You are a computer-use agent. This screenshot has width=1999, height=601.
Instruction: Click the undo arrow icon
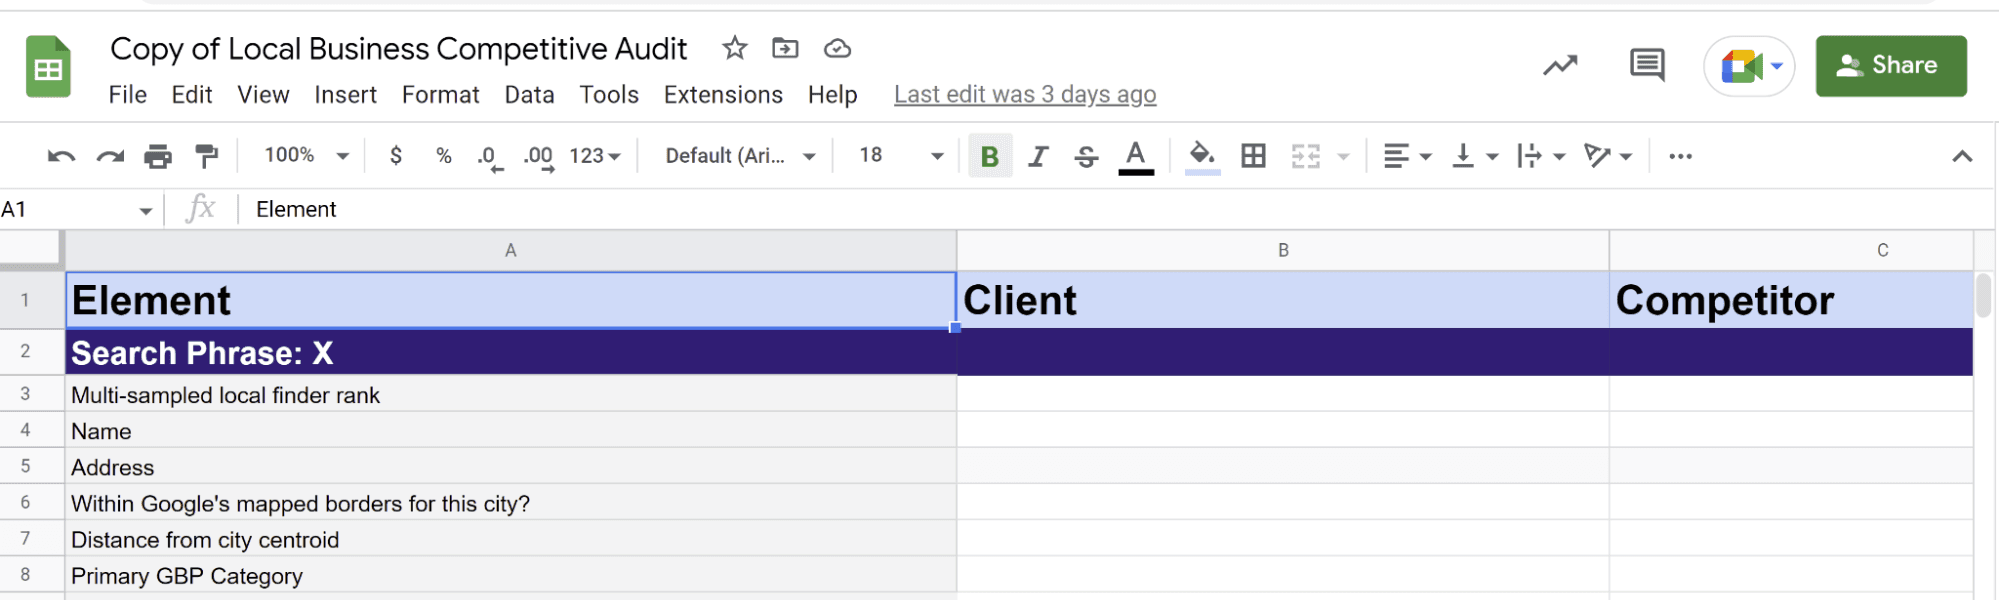pyautogui.click(x=61, y=156)
